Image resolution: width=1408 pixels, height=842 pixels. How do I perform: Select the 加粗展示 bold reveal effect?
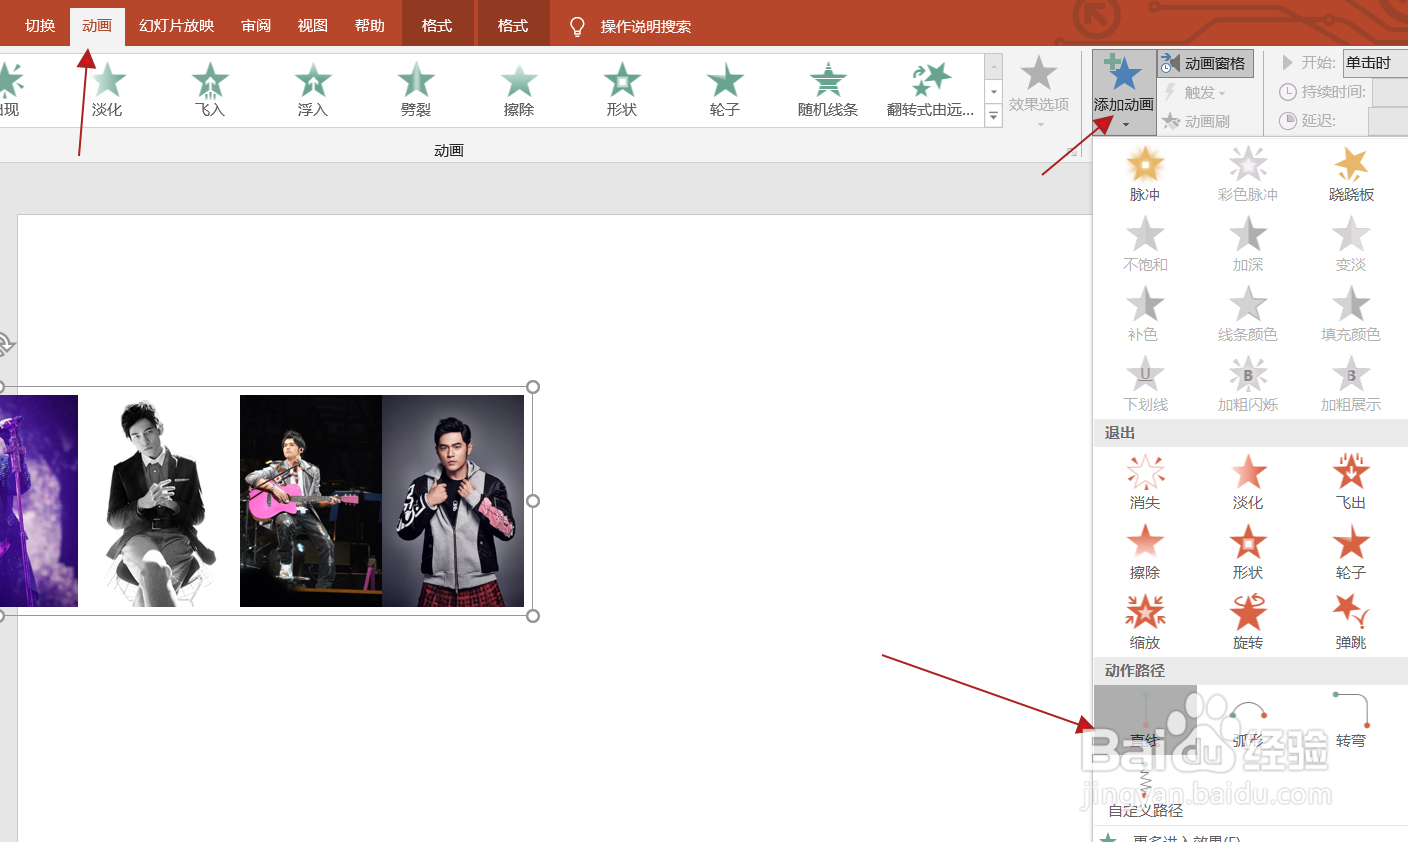1351,384
